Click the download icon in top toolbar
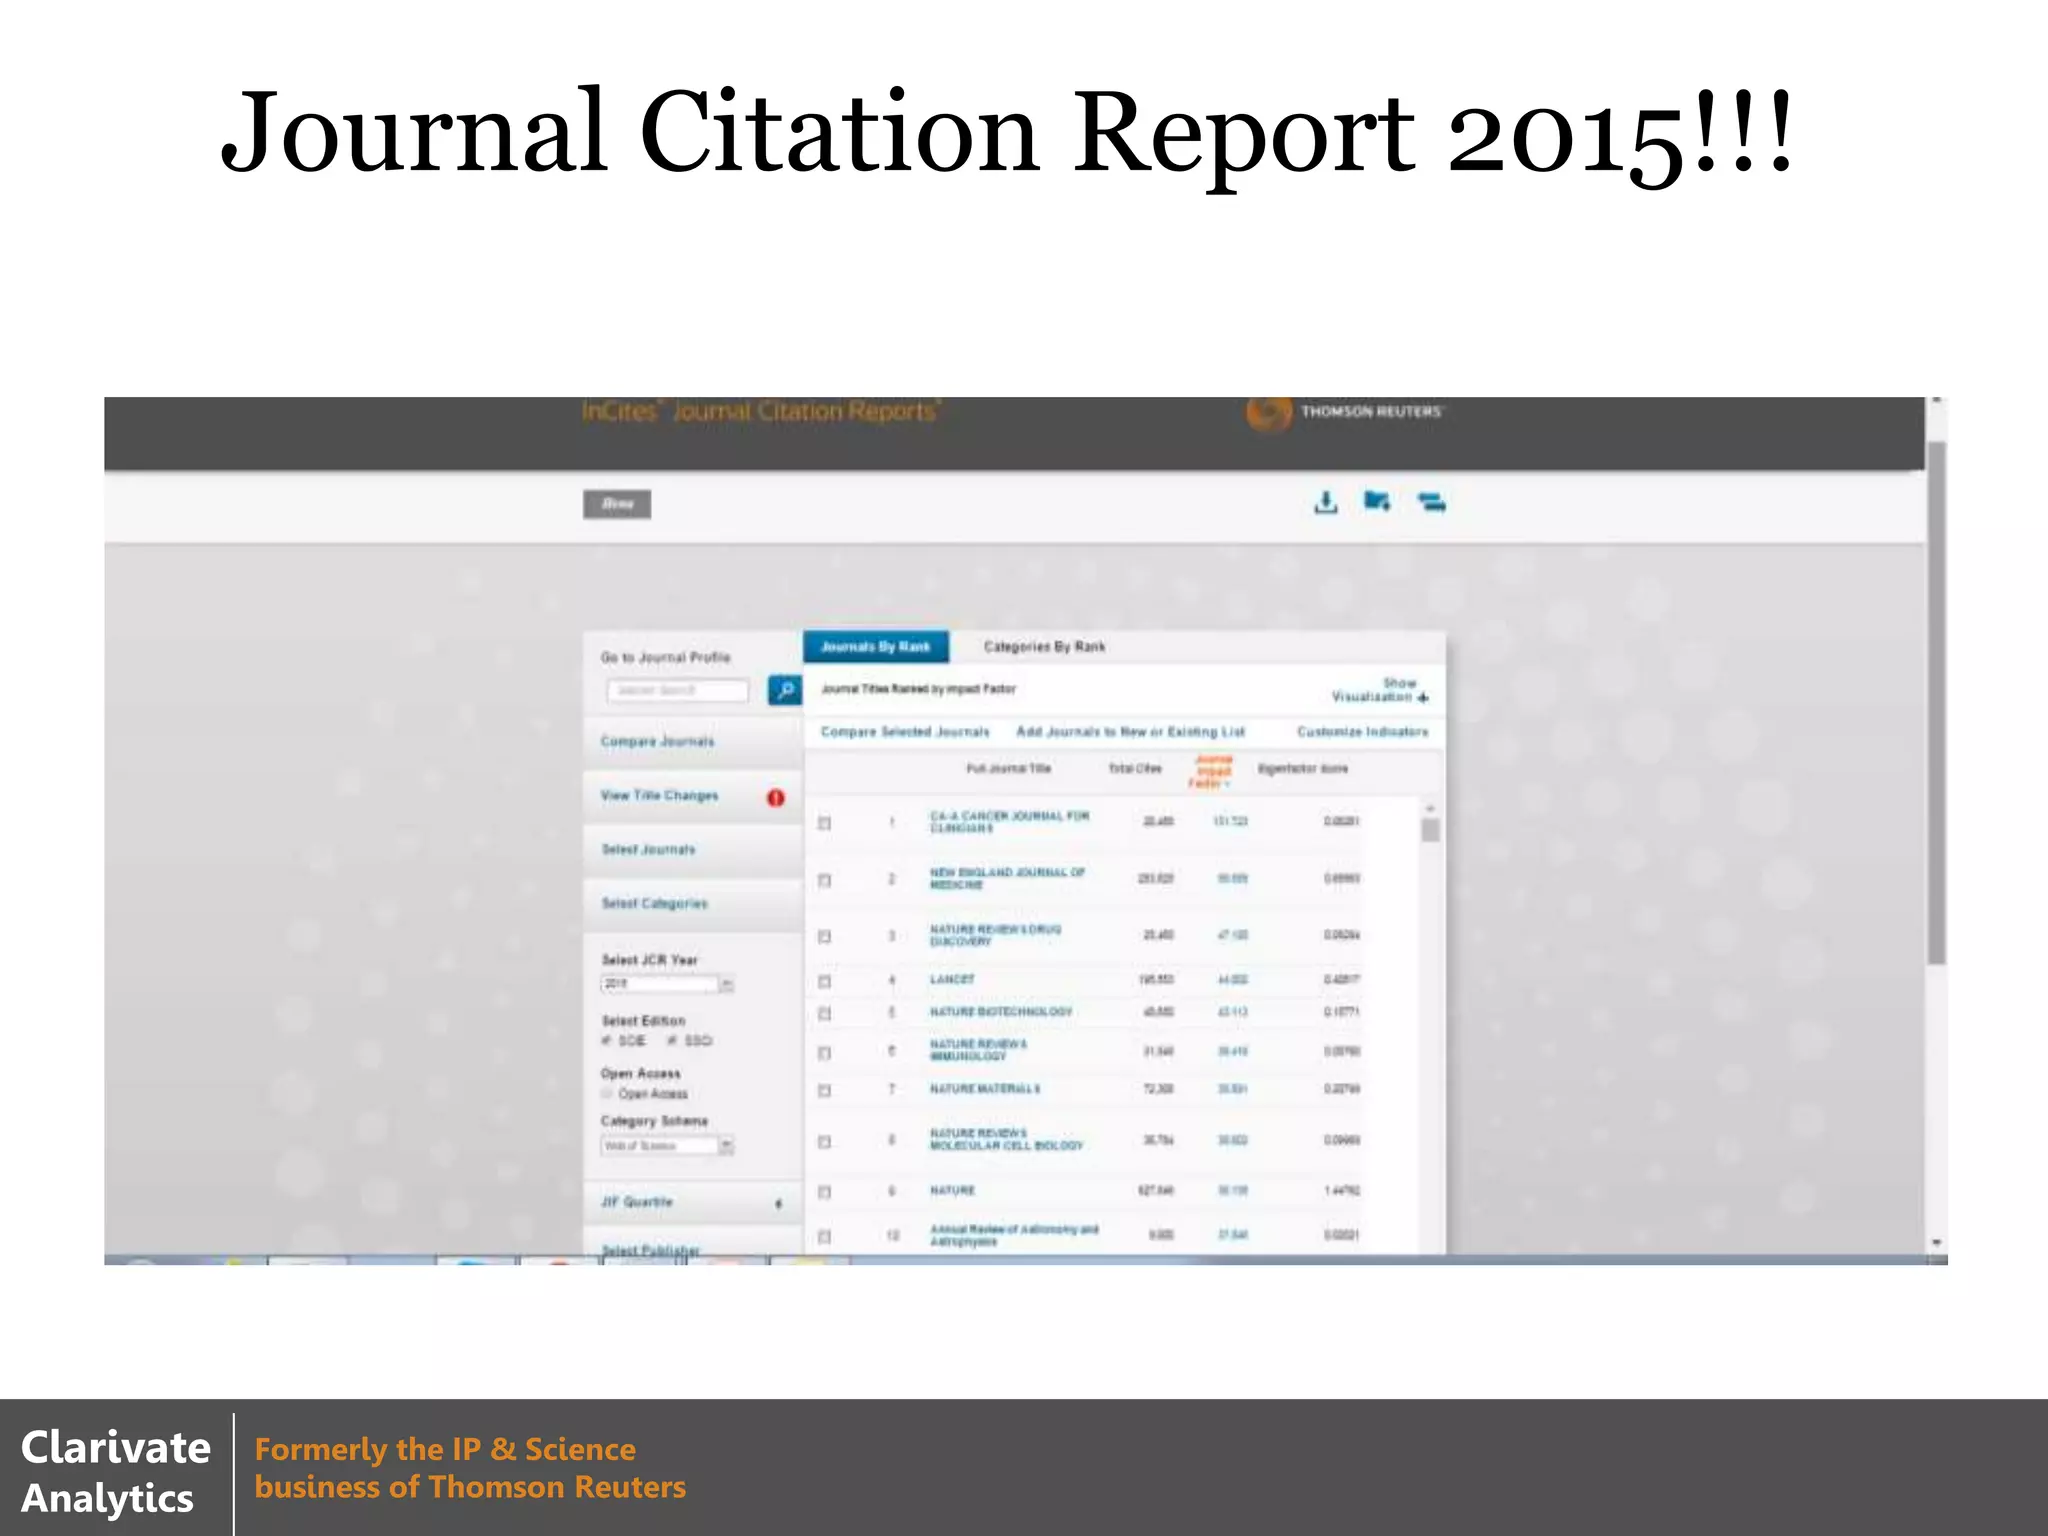The width and height of the screenshot is (2048, 1536). coord(1326,502)
